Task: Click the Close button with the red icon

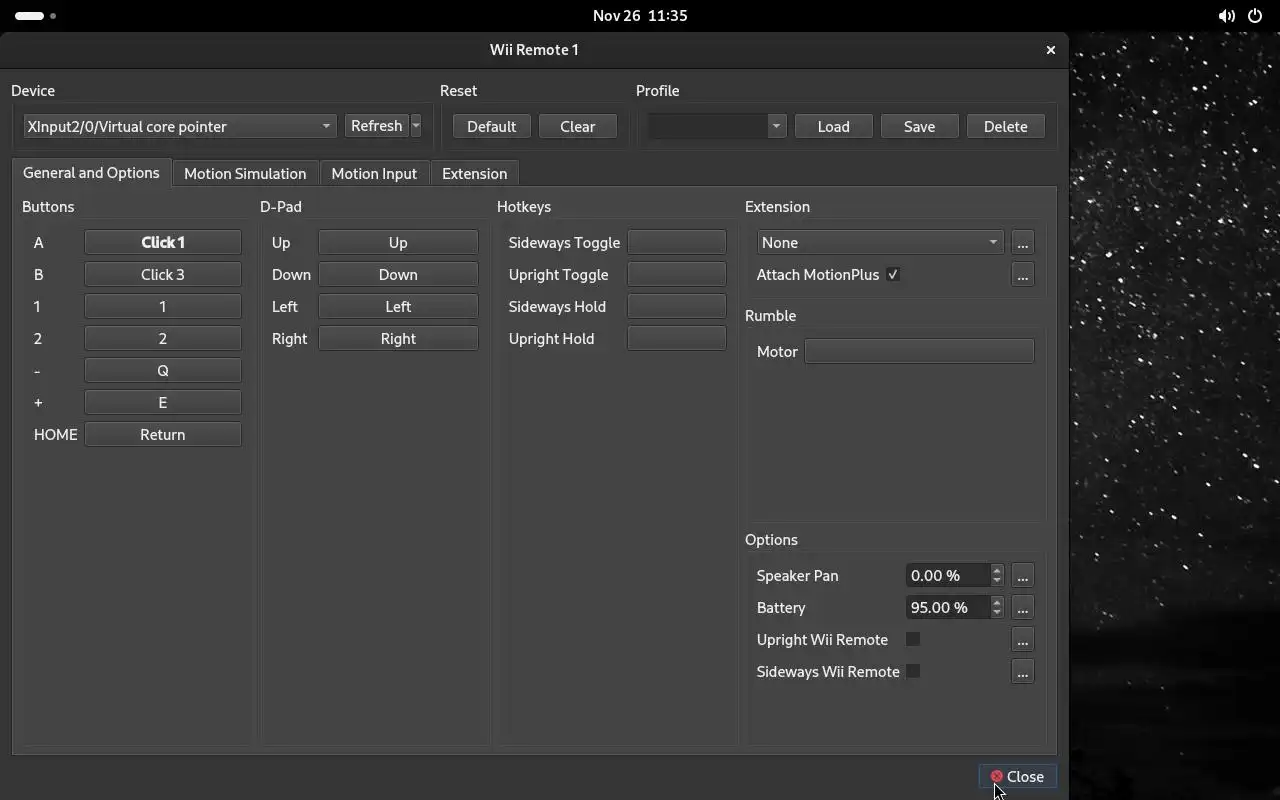Action: coord(1017,776)
